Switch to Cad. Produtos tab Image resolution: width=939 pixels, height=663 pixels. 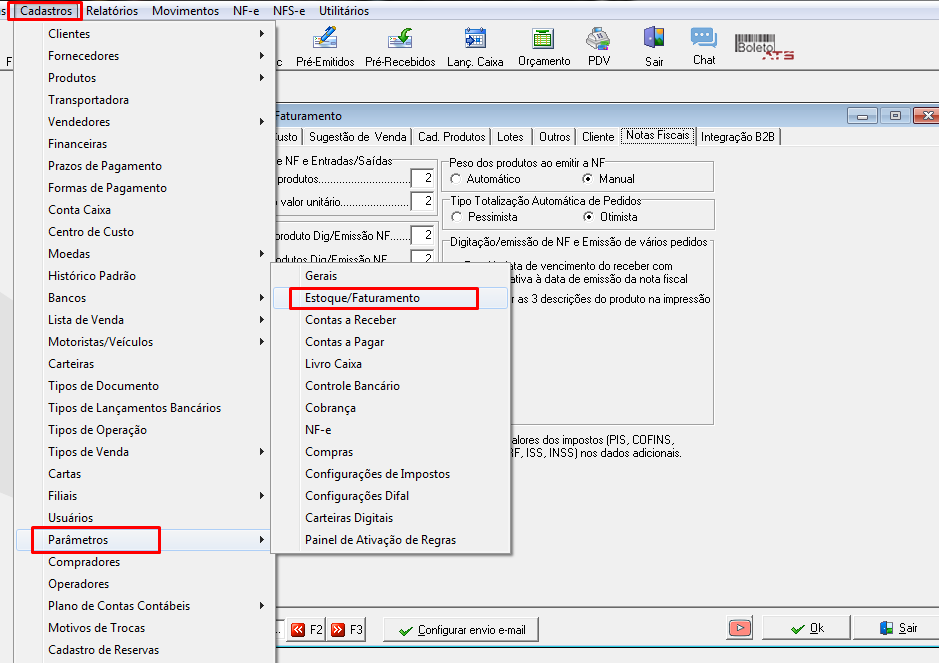click(452, 137)
